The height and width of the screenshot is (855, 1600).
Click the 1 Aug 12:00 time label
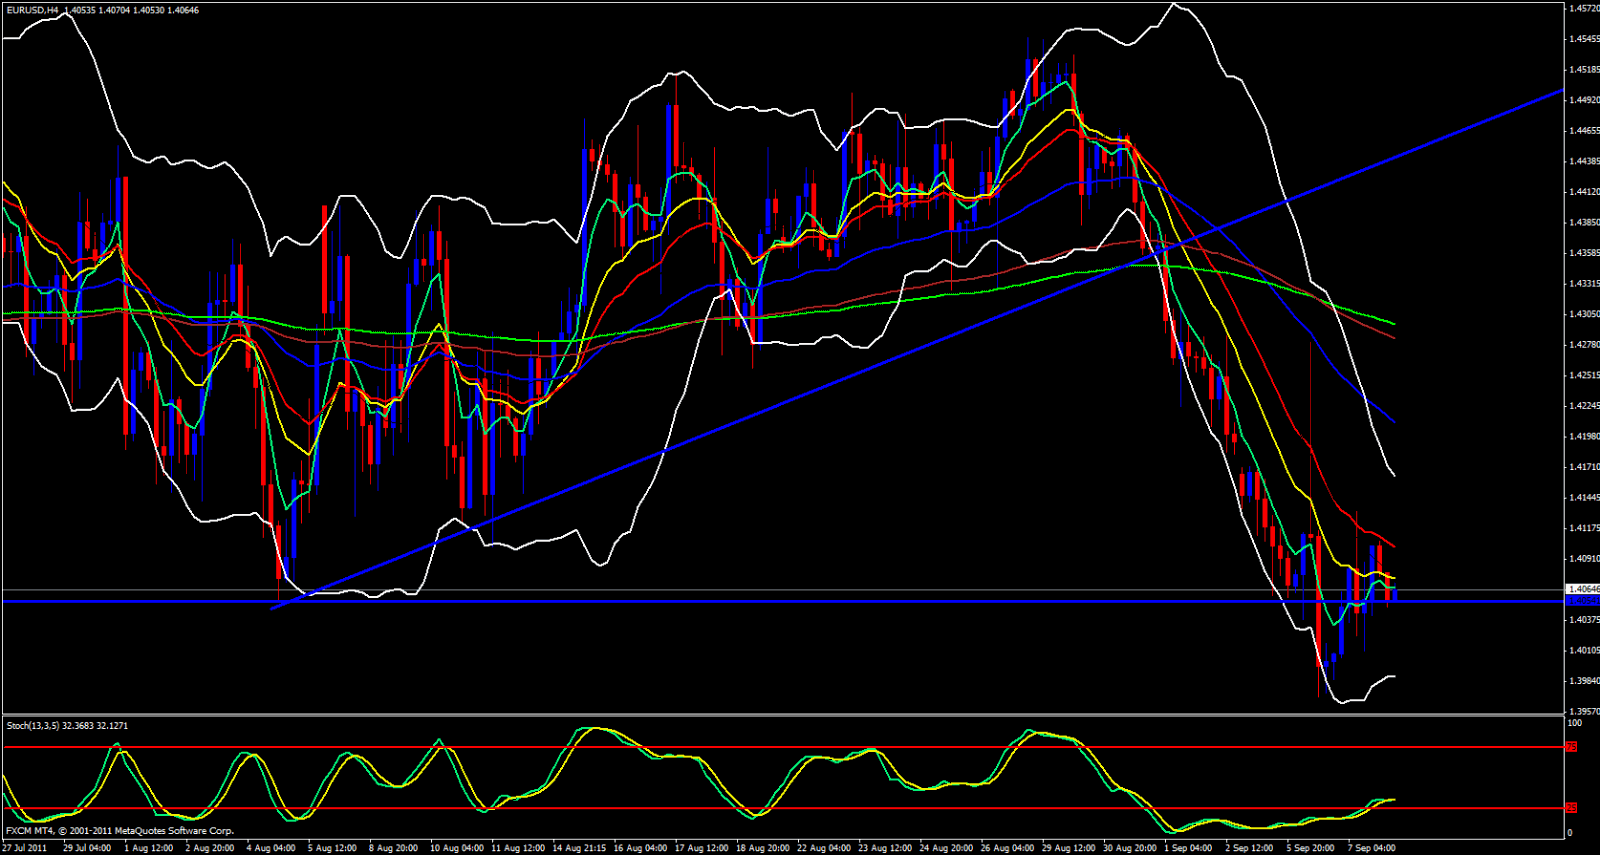click(148, 848)
